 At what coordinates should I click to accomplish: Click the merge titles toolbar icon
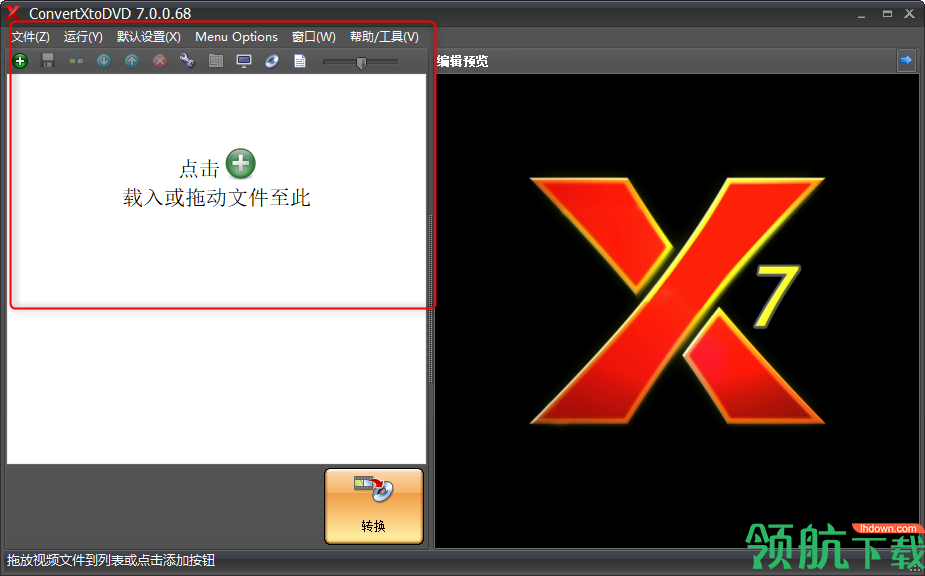76,61
